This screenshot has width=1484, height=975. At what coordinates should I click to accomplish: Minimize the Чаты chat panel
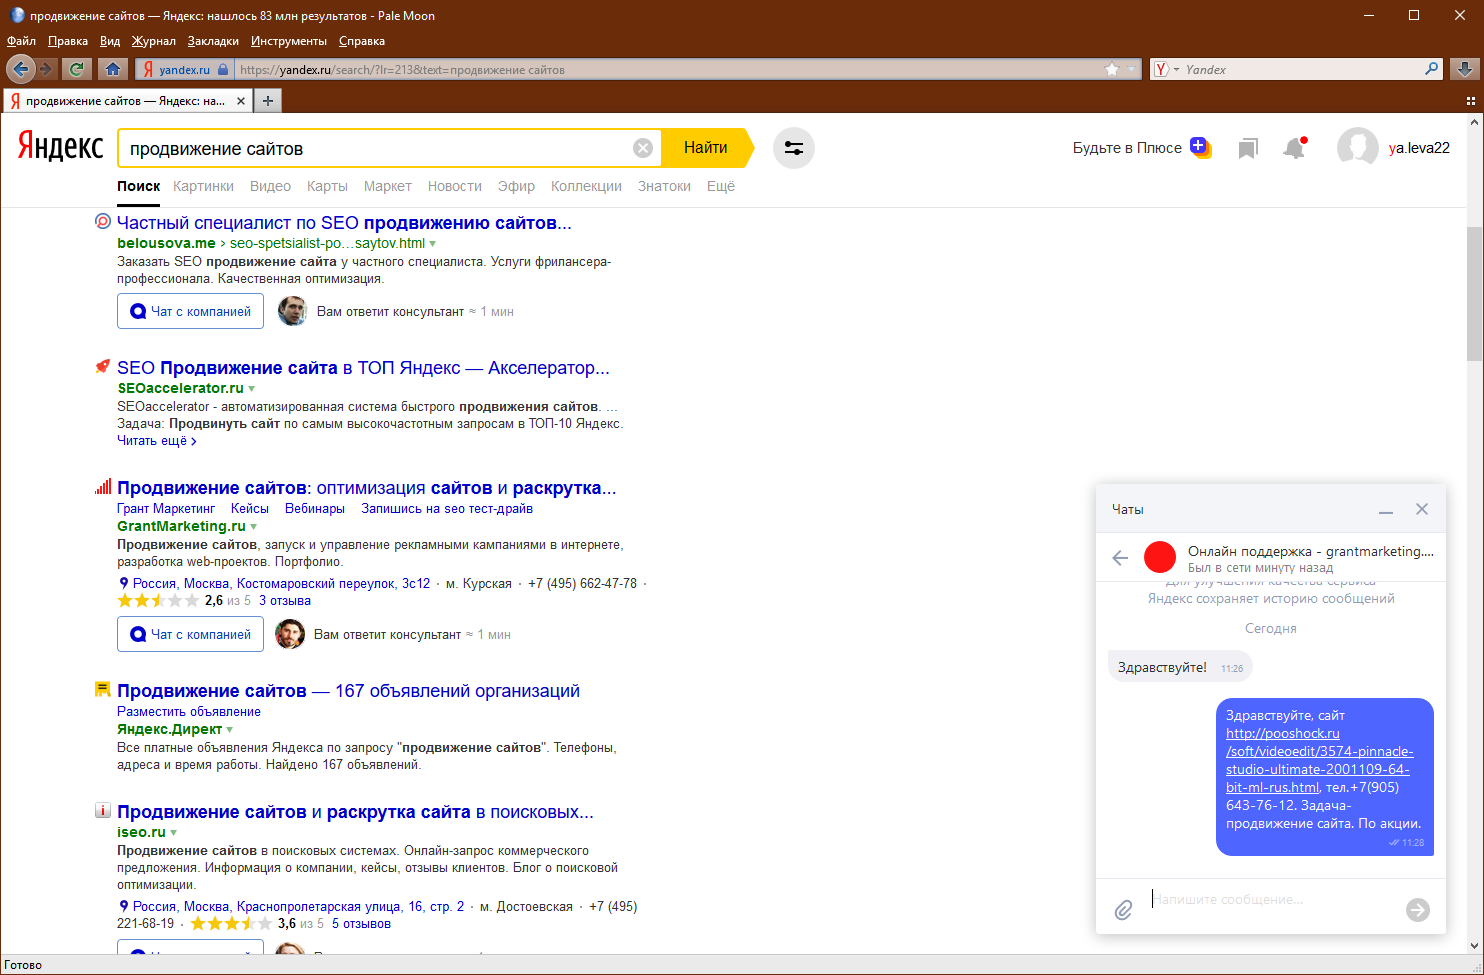click(1386, 510)
